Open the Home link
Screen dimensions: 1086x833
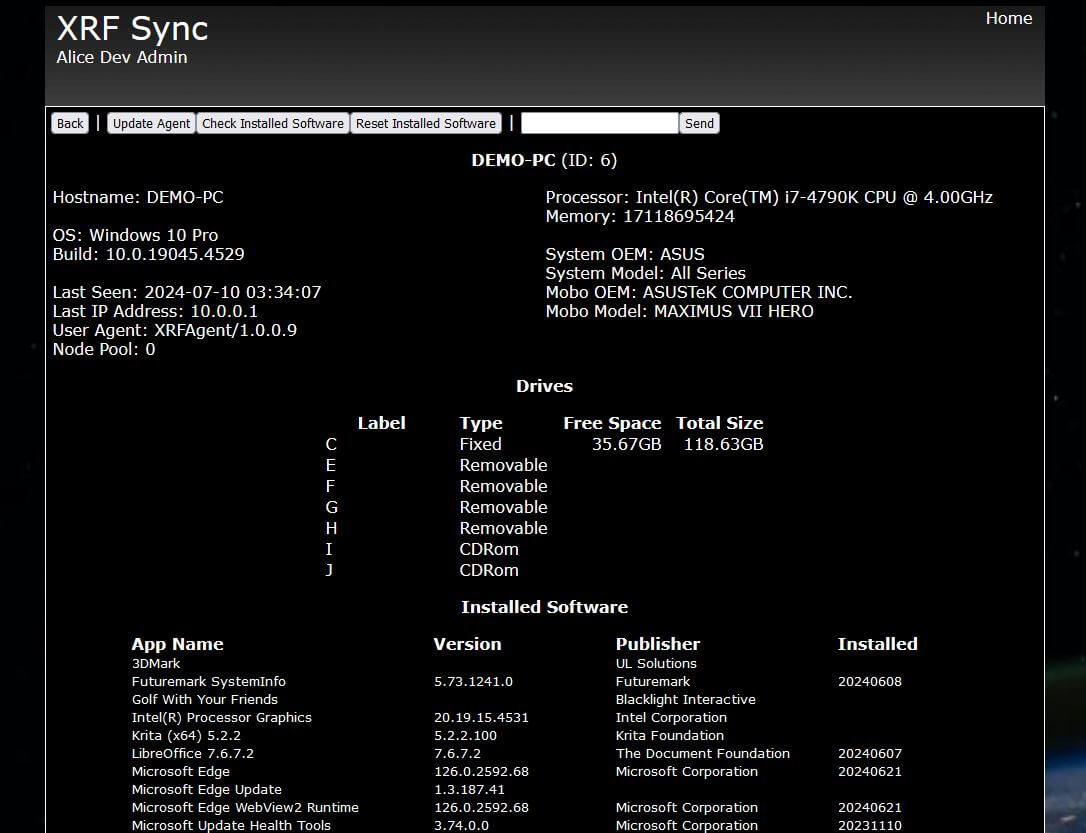pos(1008,19)
